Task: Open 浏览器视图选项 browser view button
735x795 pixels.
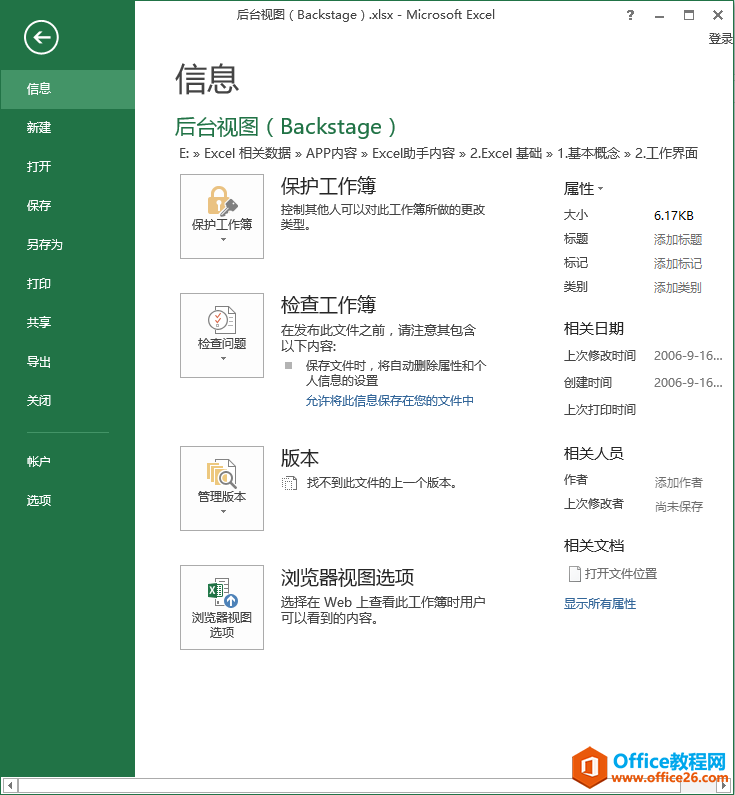Action: (222, 607)
